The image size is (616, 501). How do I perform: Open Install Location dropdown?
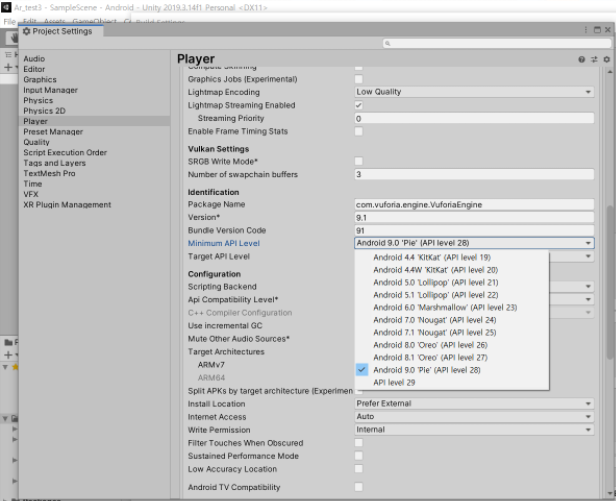[x=474, y=404]
